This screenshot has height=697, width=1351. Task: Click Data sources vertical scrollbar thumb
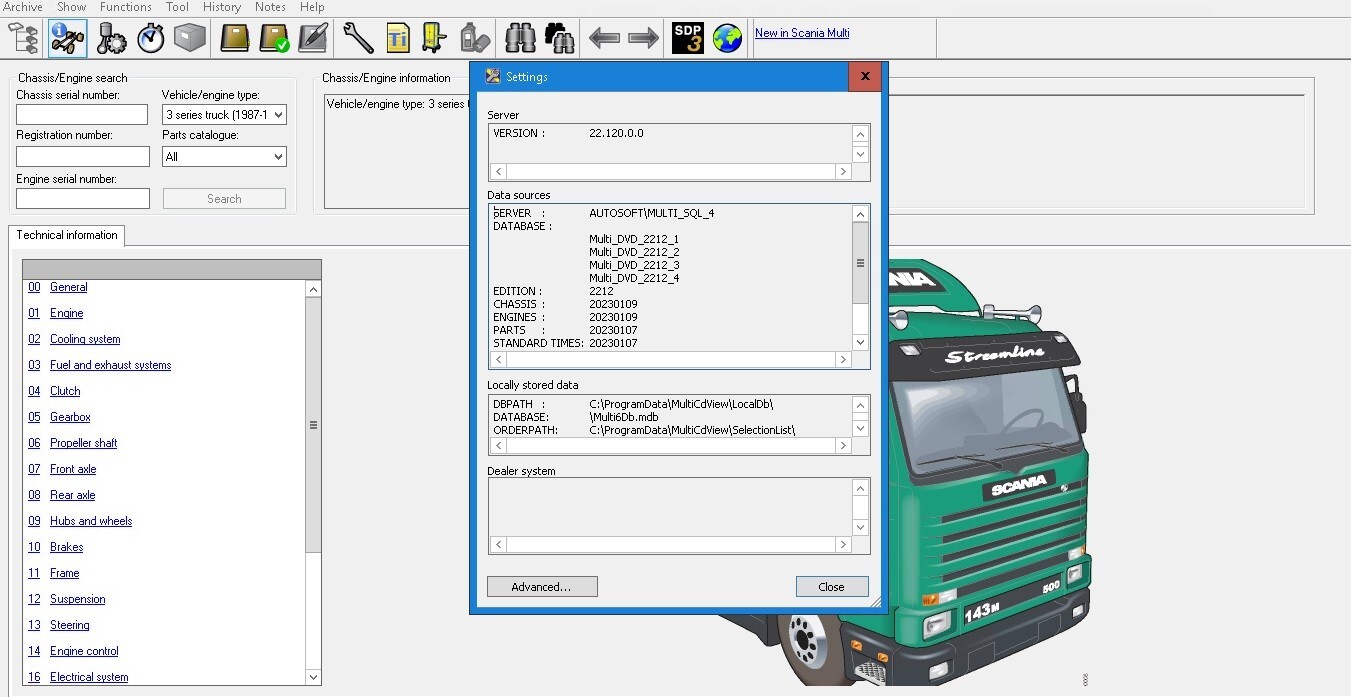click(860, 262)
